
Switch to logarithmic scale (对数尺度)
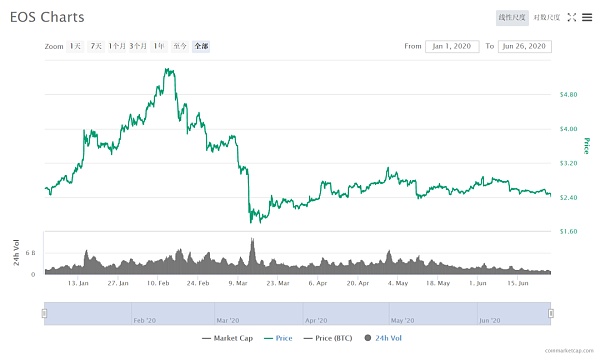(547, 18)
